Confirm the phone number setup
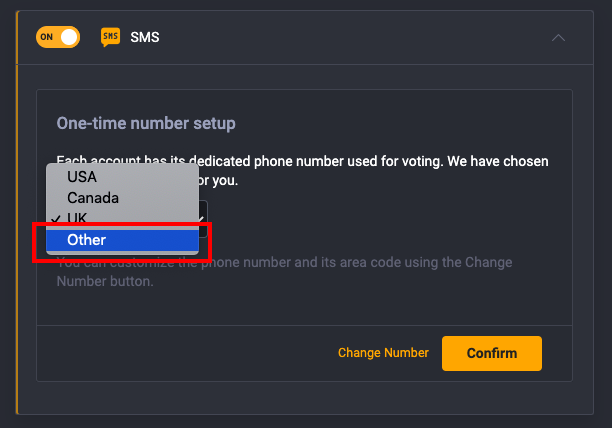 pos(492,353)
